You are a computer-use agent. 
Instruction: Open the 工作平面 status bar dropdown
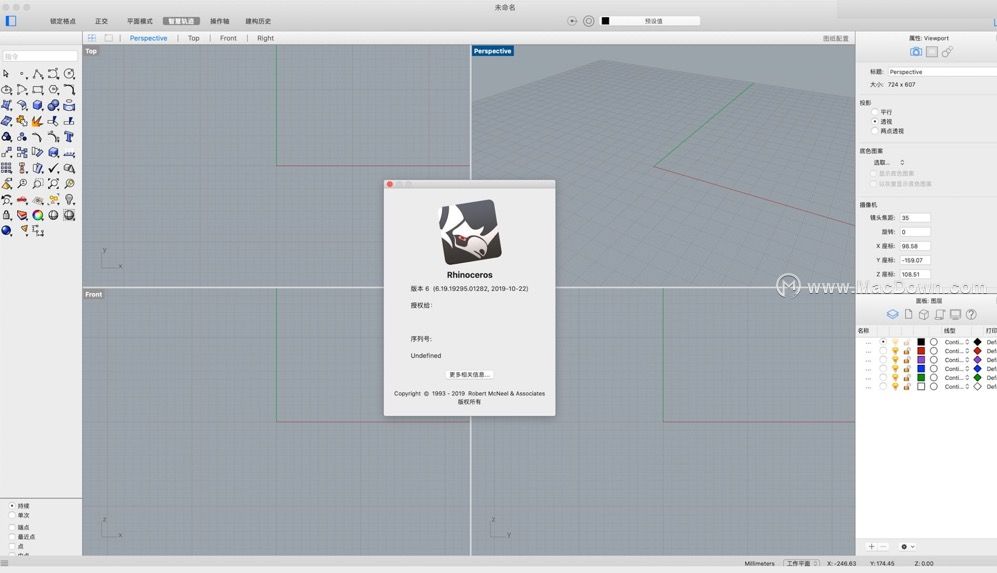pyautogui.click(x=802, y=563)
